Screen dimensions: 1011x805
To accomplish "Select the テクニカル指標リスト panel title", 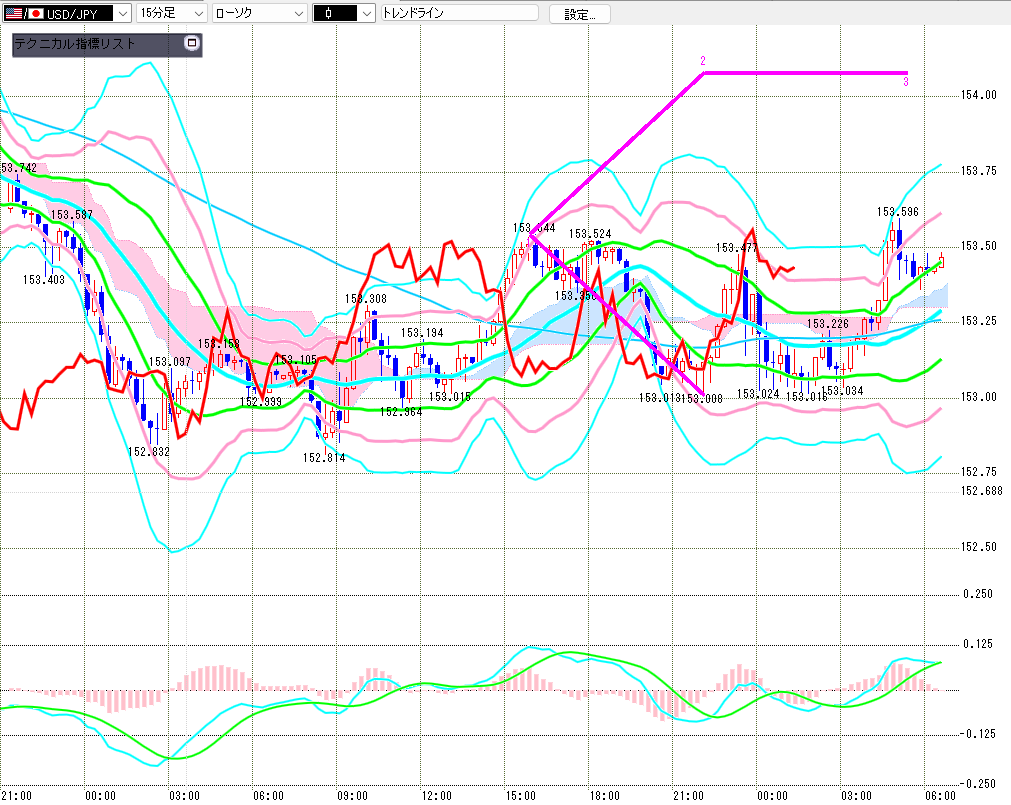I will (75, 44).
